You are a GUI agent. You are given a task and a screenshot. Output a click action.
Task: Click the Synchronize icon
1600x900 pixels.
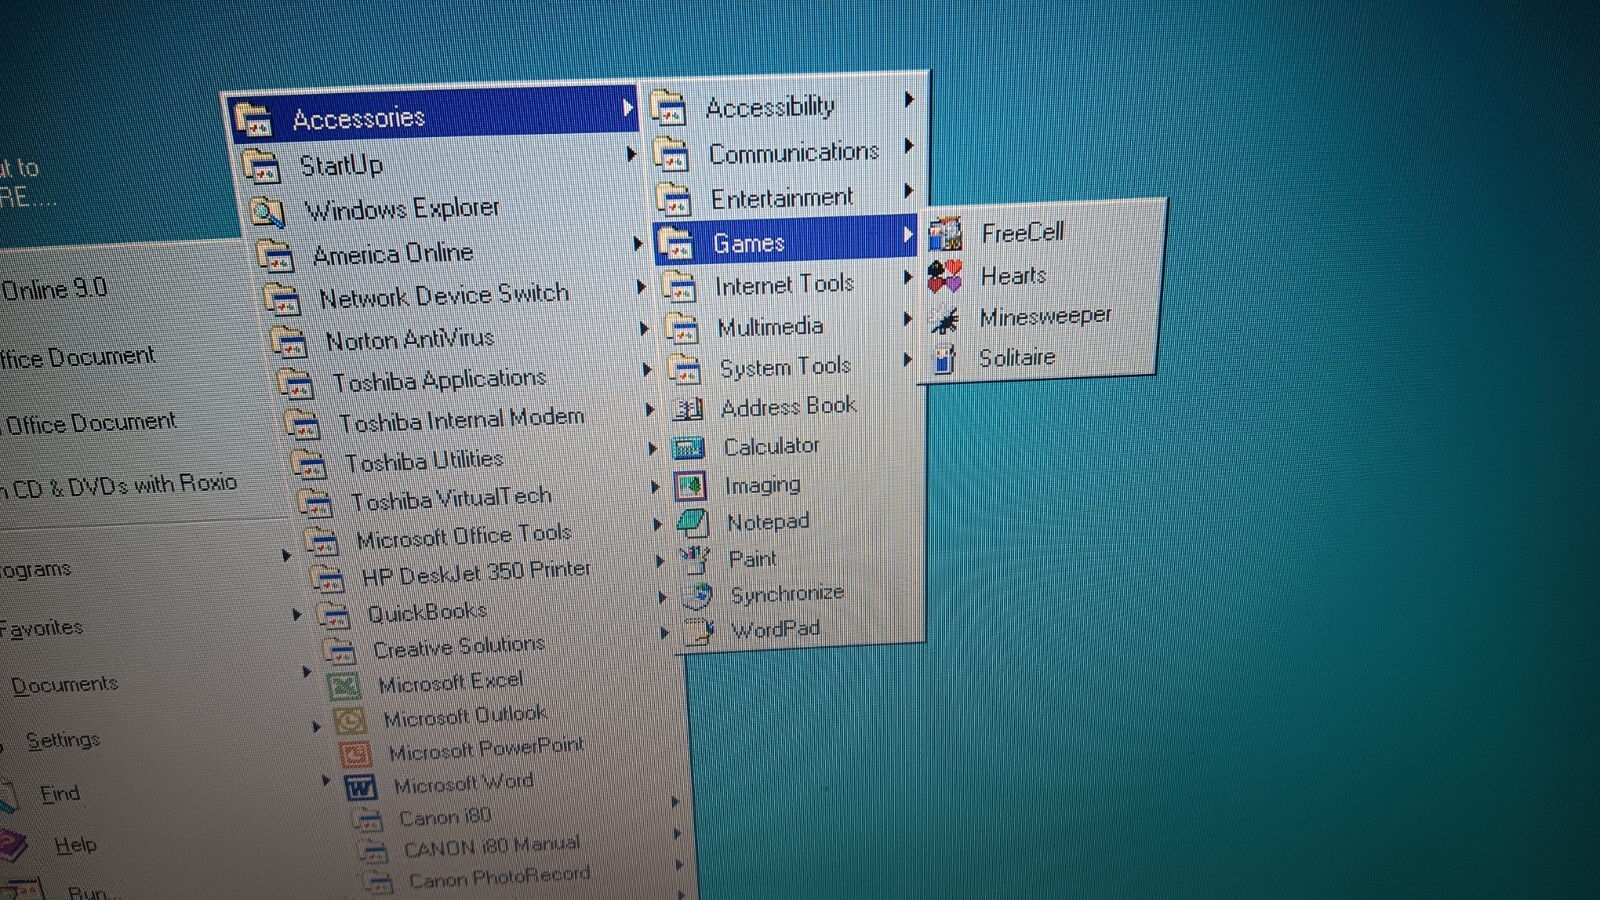point(697,596)
